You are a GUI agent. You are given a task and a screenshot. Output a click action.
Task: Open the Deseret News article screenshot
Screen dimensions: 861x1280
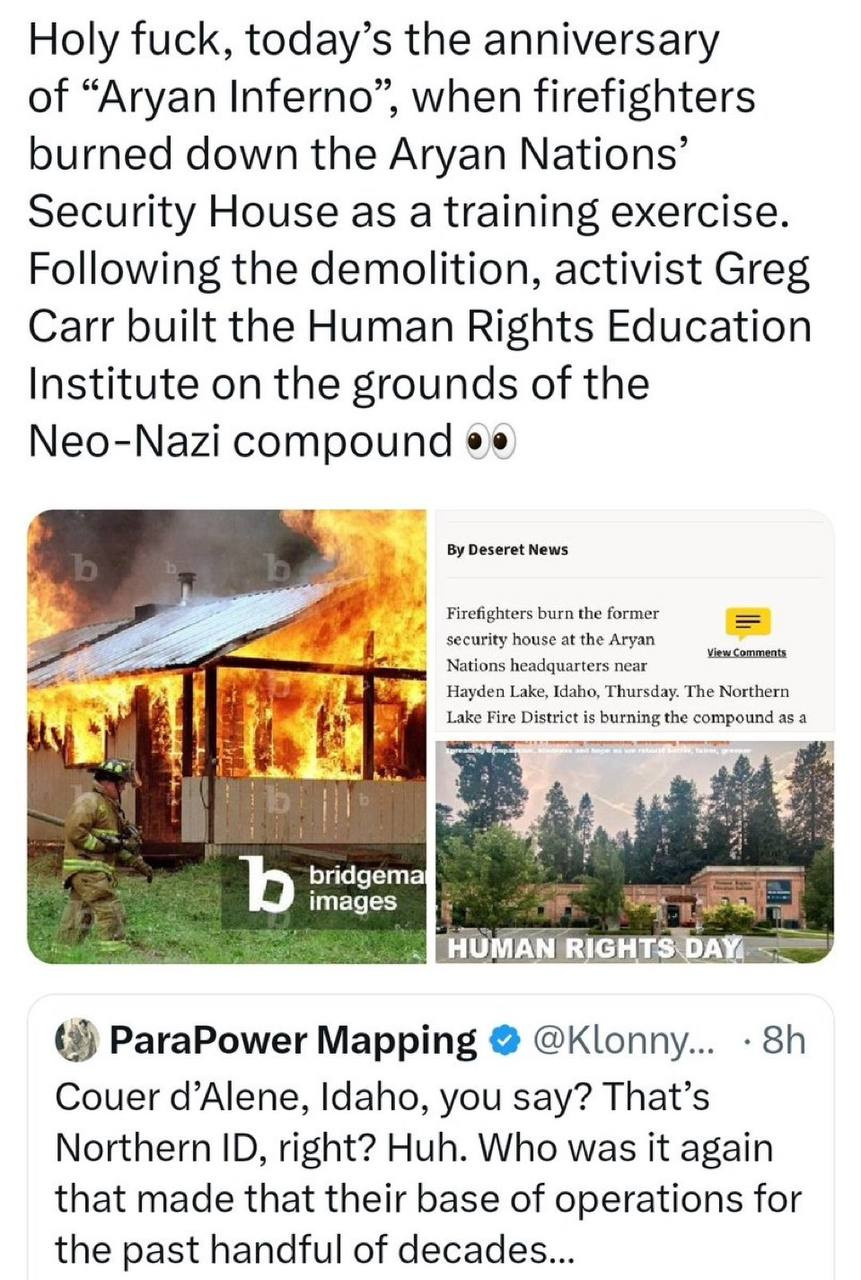coord(632,625)
